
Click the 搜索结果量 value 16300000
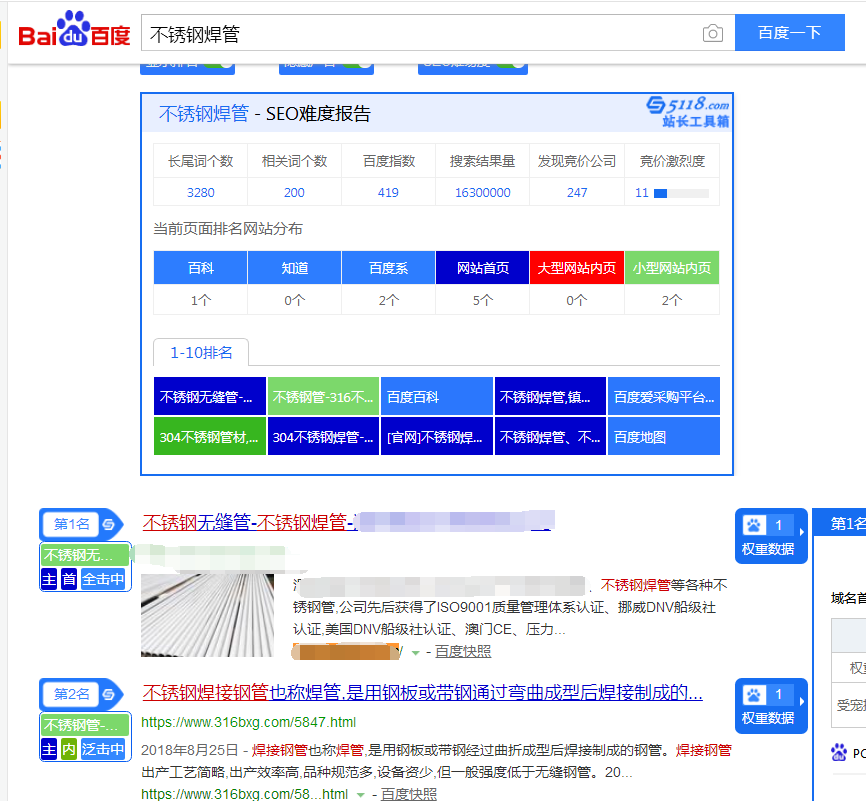tap(482, 192)
